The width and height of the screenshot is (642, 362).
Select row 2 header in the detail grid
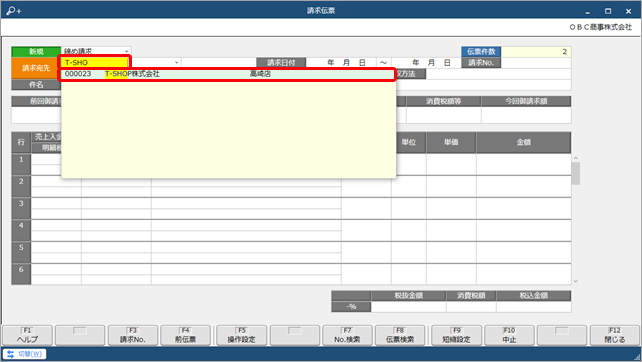[21, 186]
